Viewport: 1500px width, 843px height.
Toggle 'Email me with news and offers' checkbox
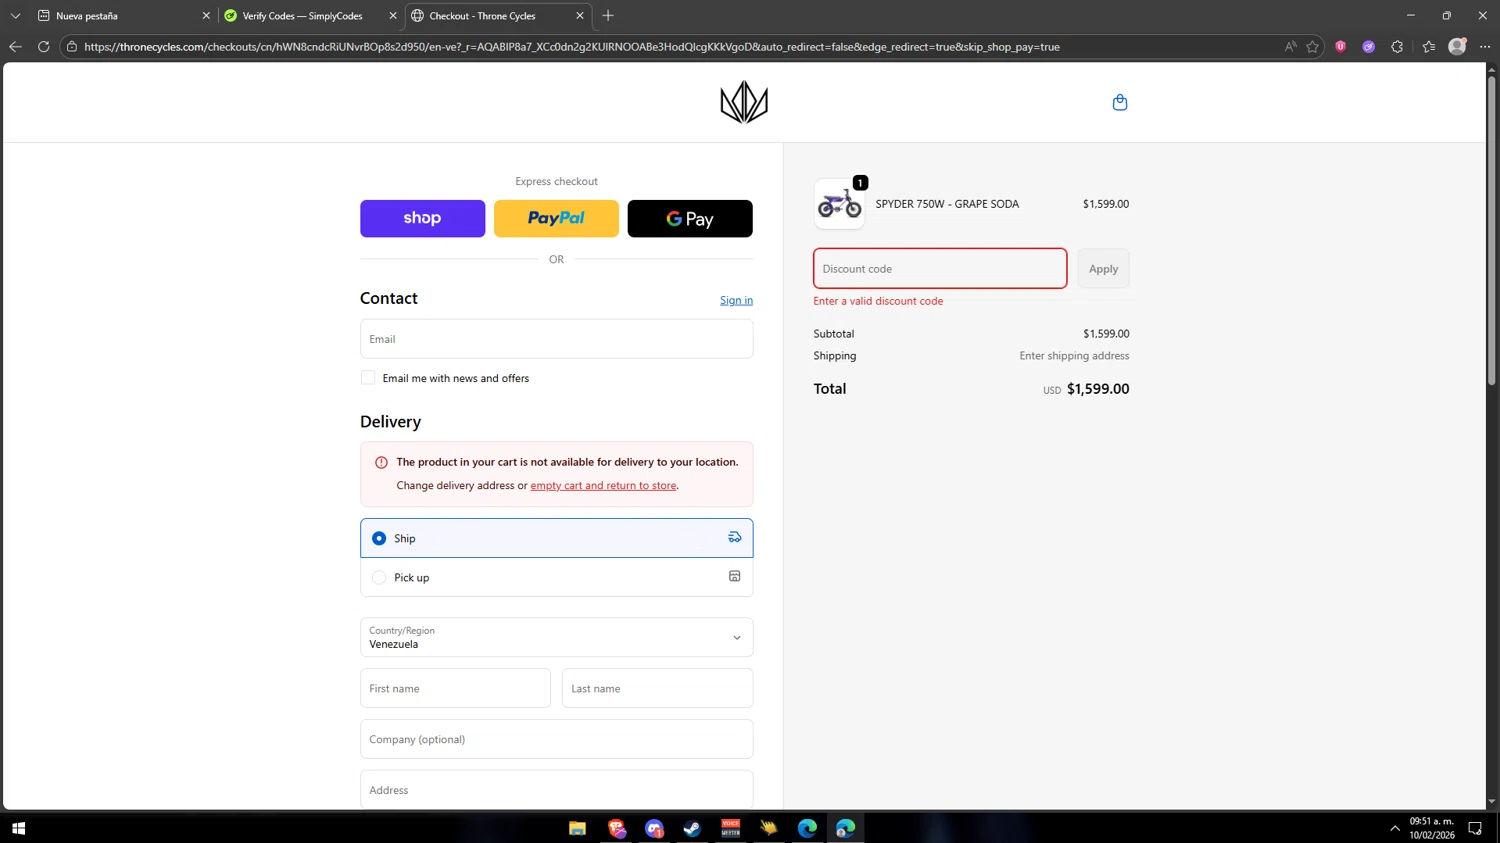368,378
